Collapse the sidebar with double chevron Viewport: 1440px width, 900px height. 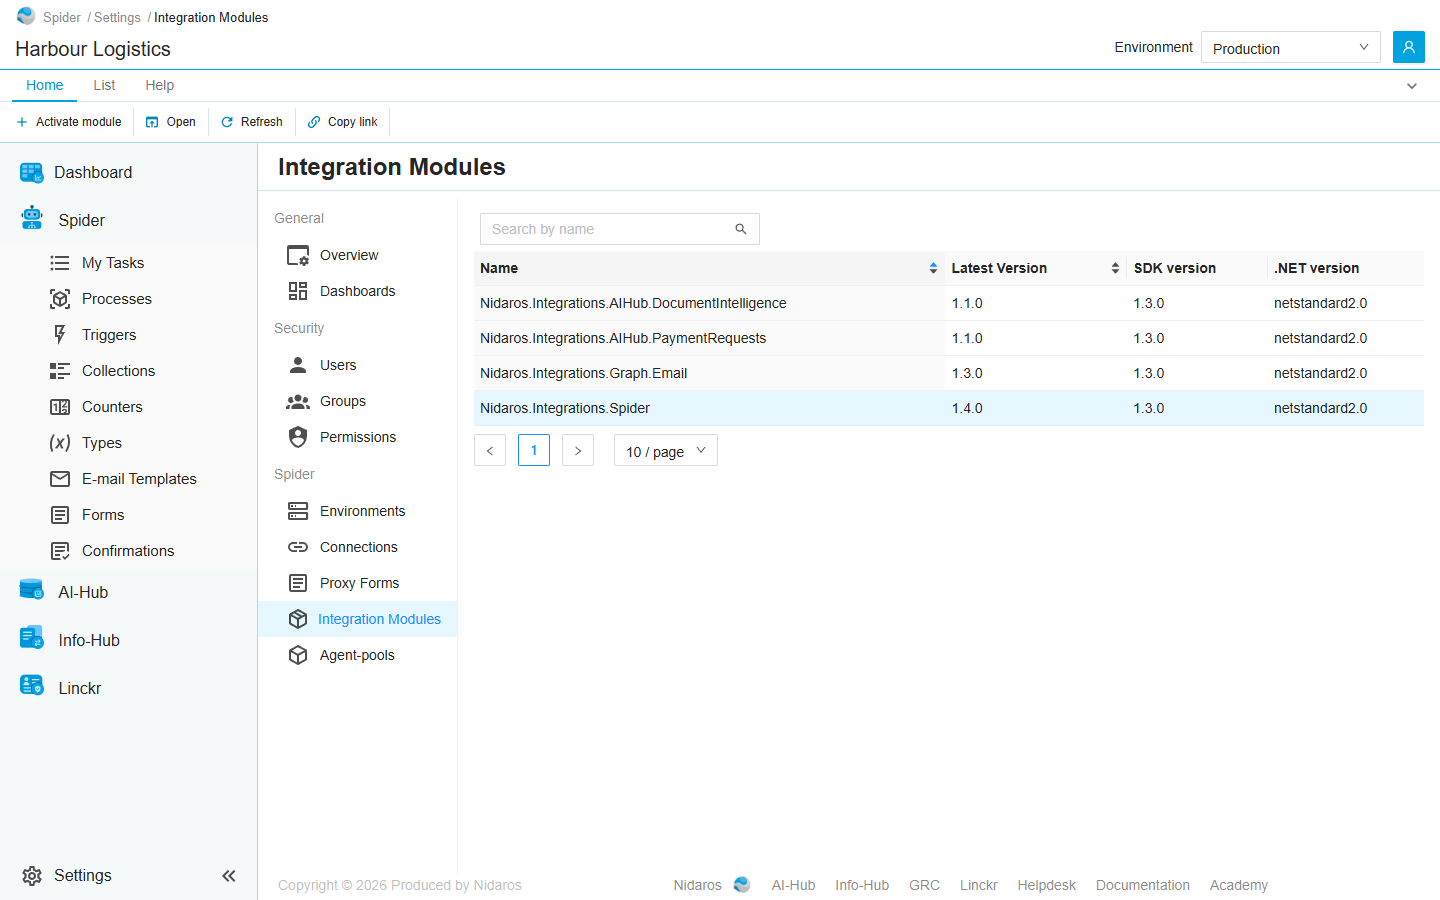pos(229,876)
